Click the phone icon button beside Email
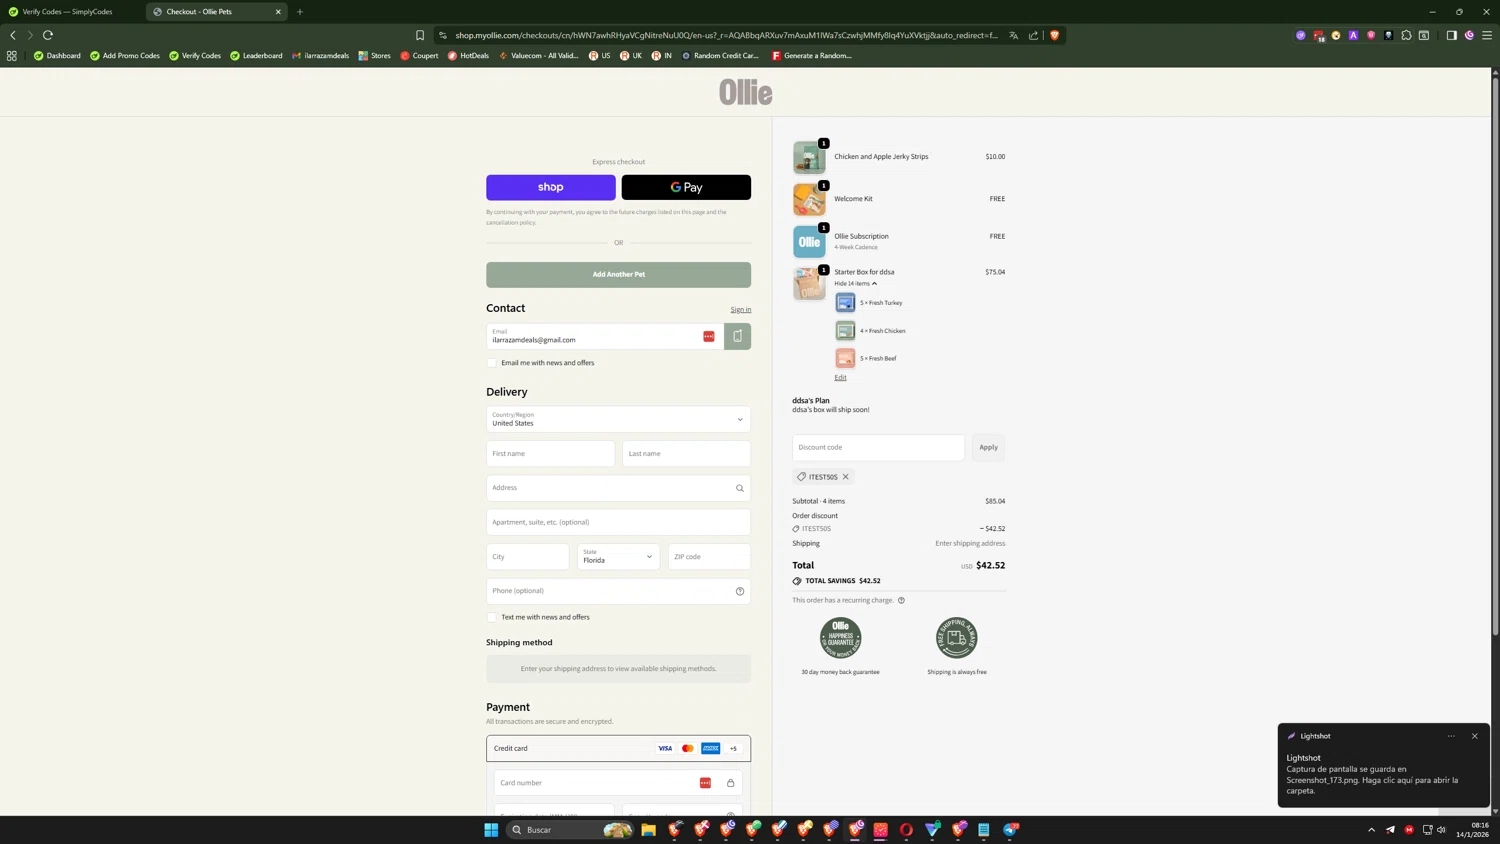Image resolution: width=1500 pixels, height=844 pixels. pyautogui.click(x=738, y=336)
